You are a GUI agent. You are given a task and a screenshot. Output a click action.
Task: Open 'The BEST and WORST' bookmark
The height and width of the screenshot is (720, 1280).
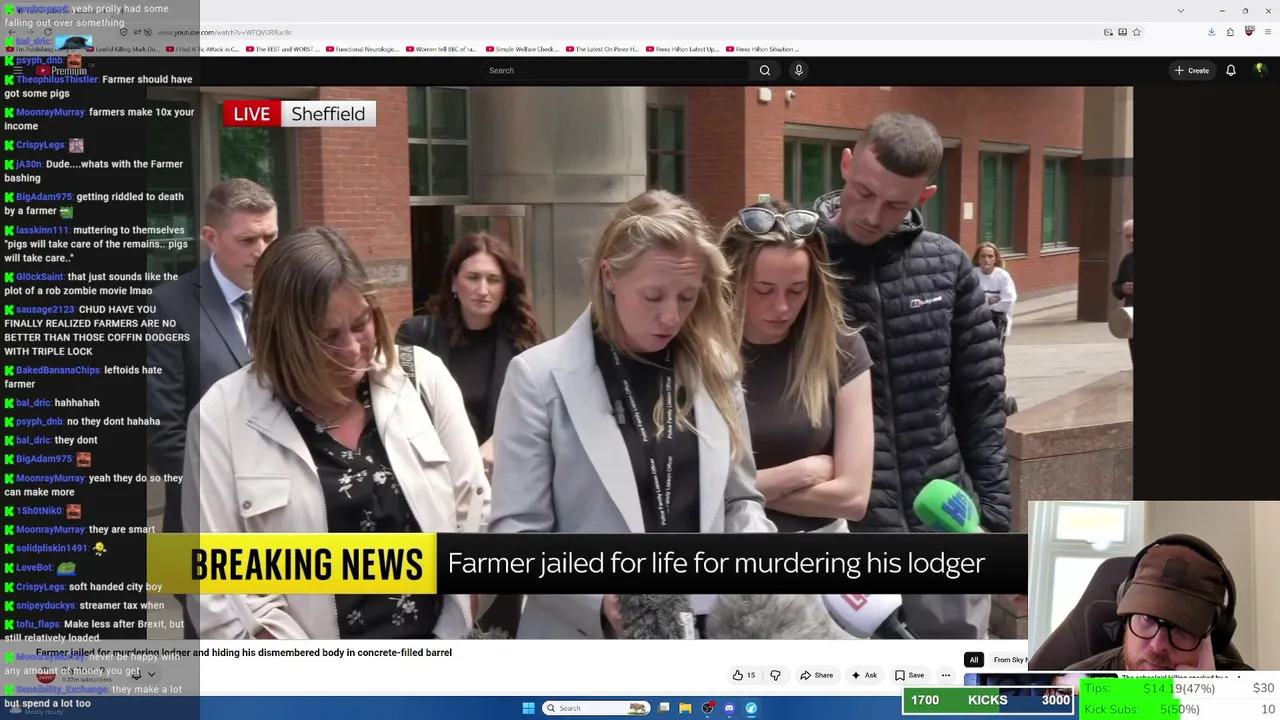tap(283, 49)
